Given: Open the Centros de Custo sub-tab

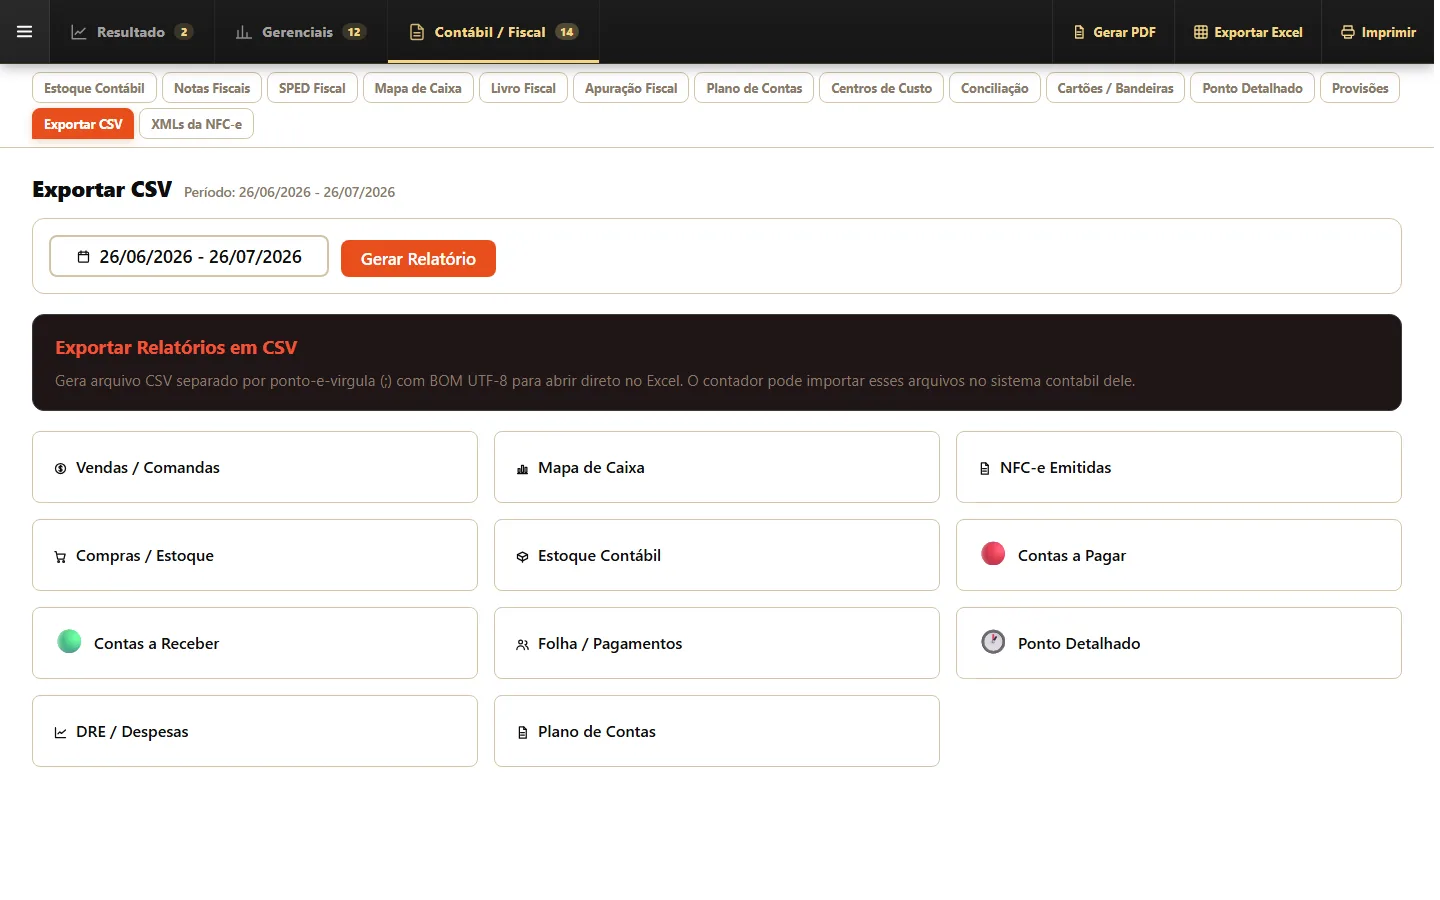Looking at the screenshot, I should (881, 88).
